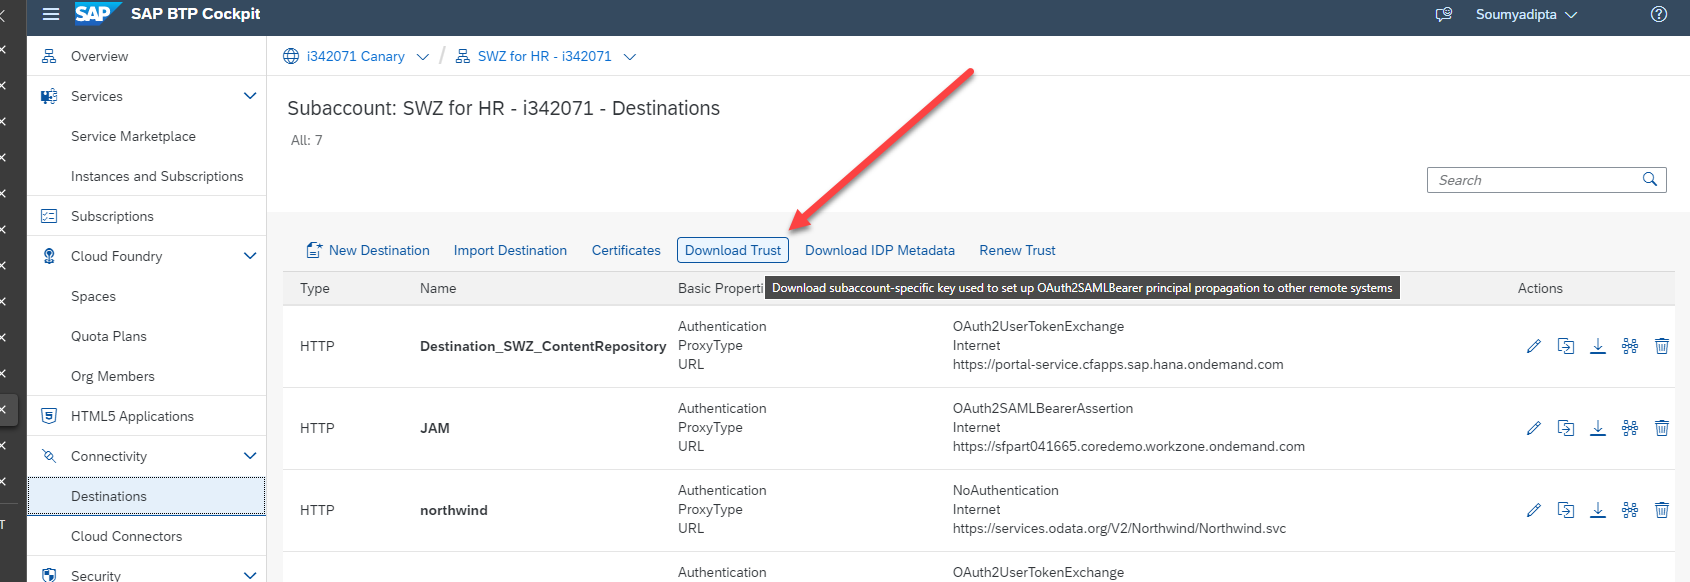Click the Import Destination button
Screen dimensions: 1690x582
510,250
